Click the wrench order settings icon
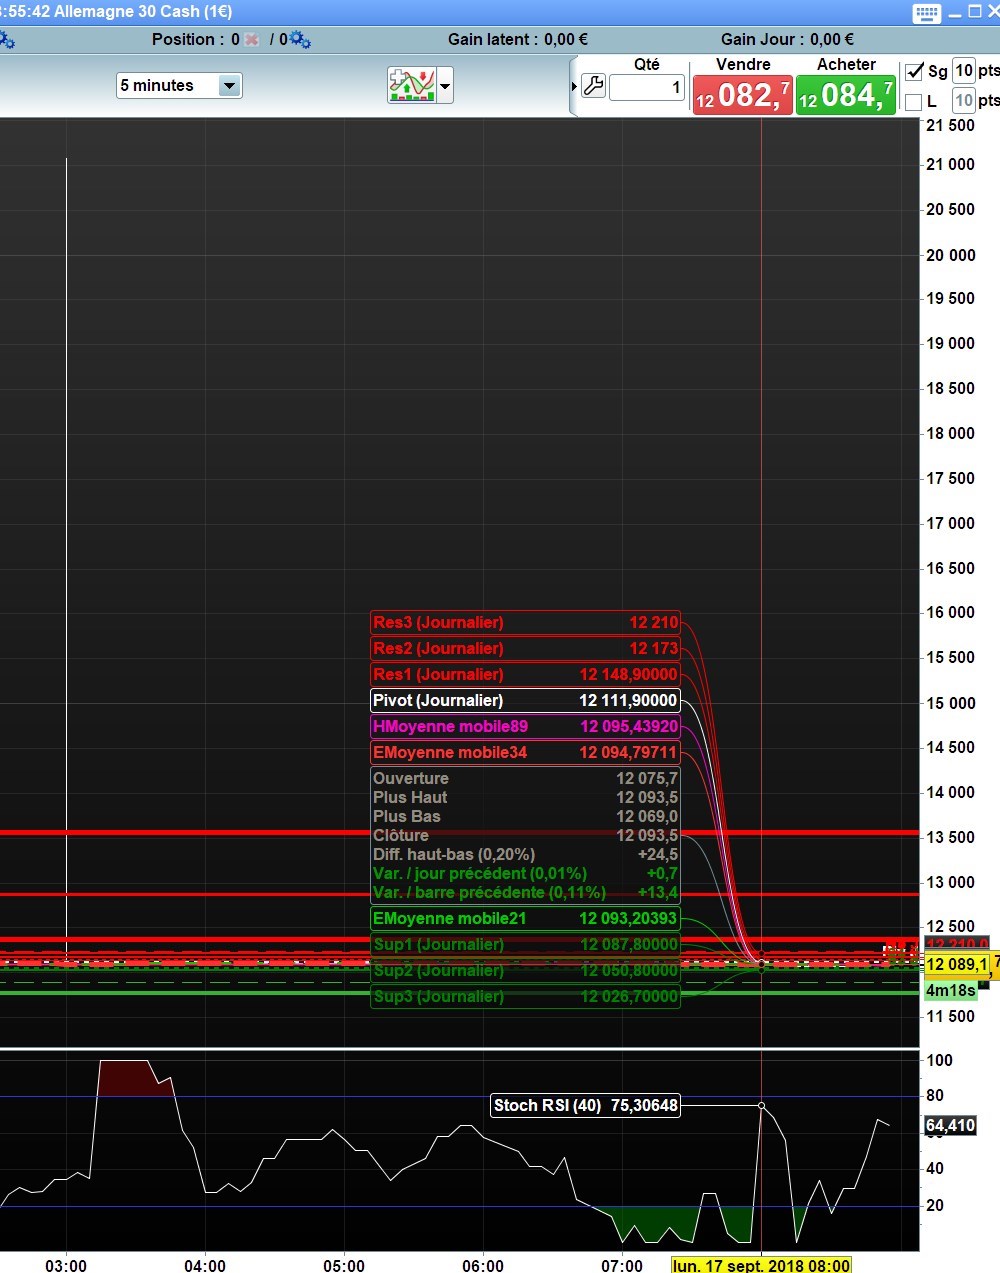 pos(593,86)
